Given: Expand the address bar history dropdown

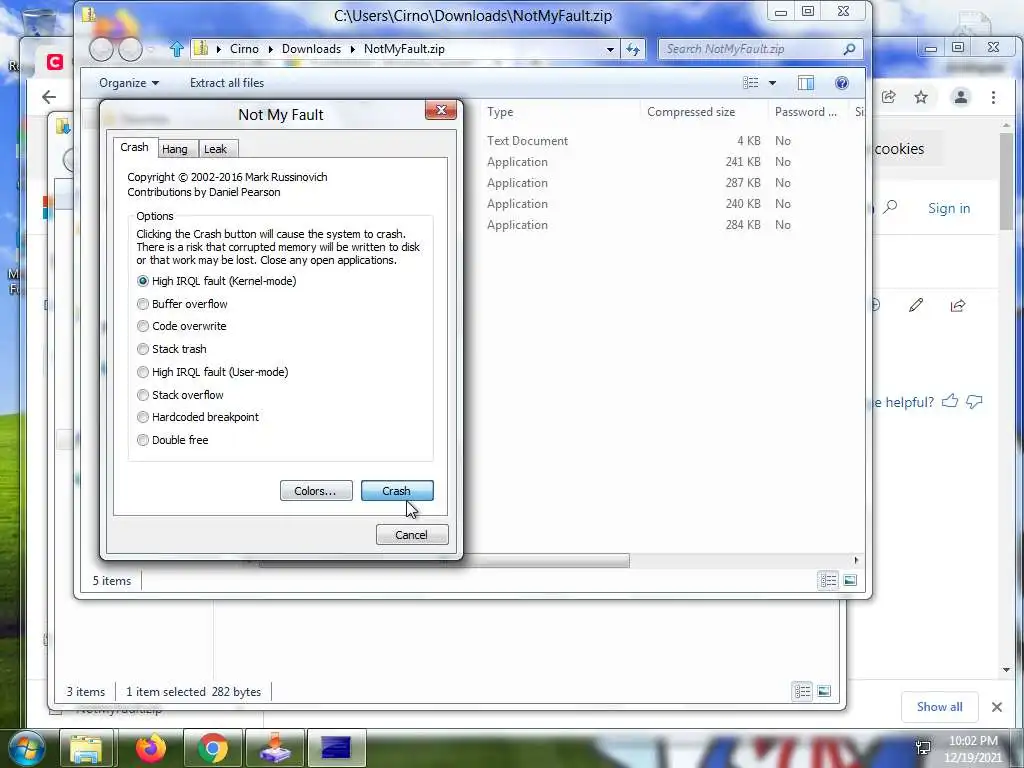Looking at the screenshot, I should 610,49.
